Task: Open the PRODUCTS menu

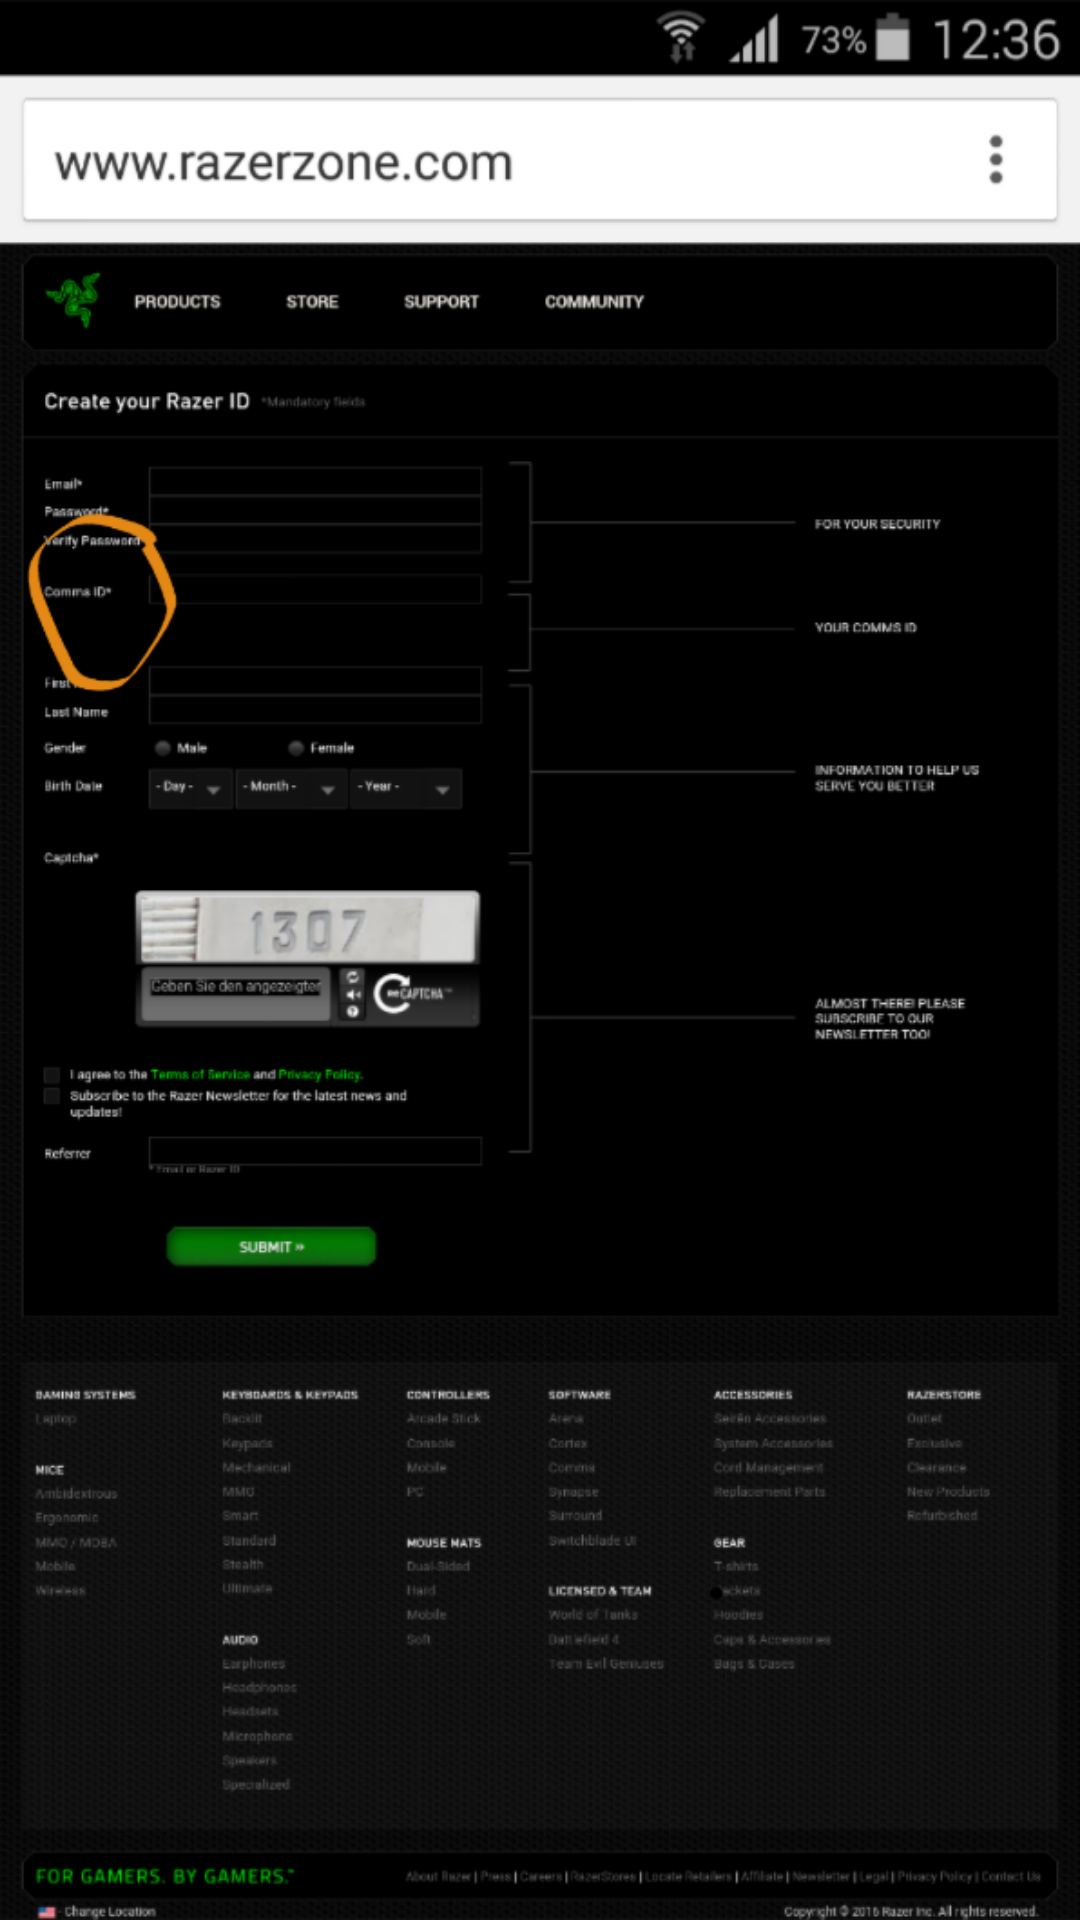Action: (x=177, y=302)
